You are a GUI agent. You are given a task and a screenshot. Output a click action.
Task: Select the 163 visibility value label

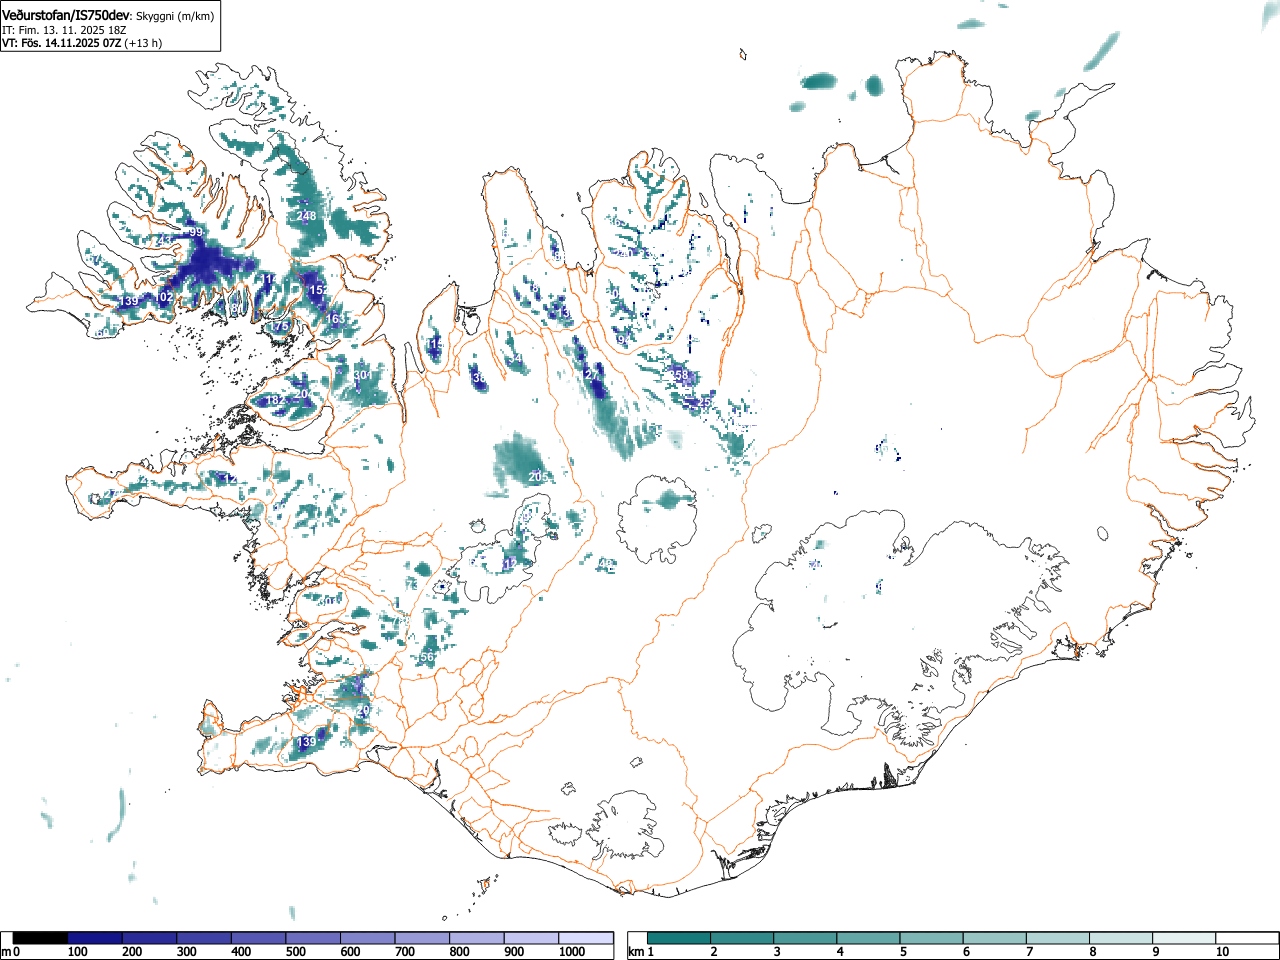click(x=335, y=319)
